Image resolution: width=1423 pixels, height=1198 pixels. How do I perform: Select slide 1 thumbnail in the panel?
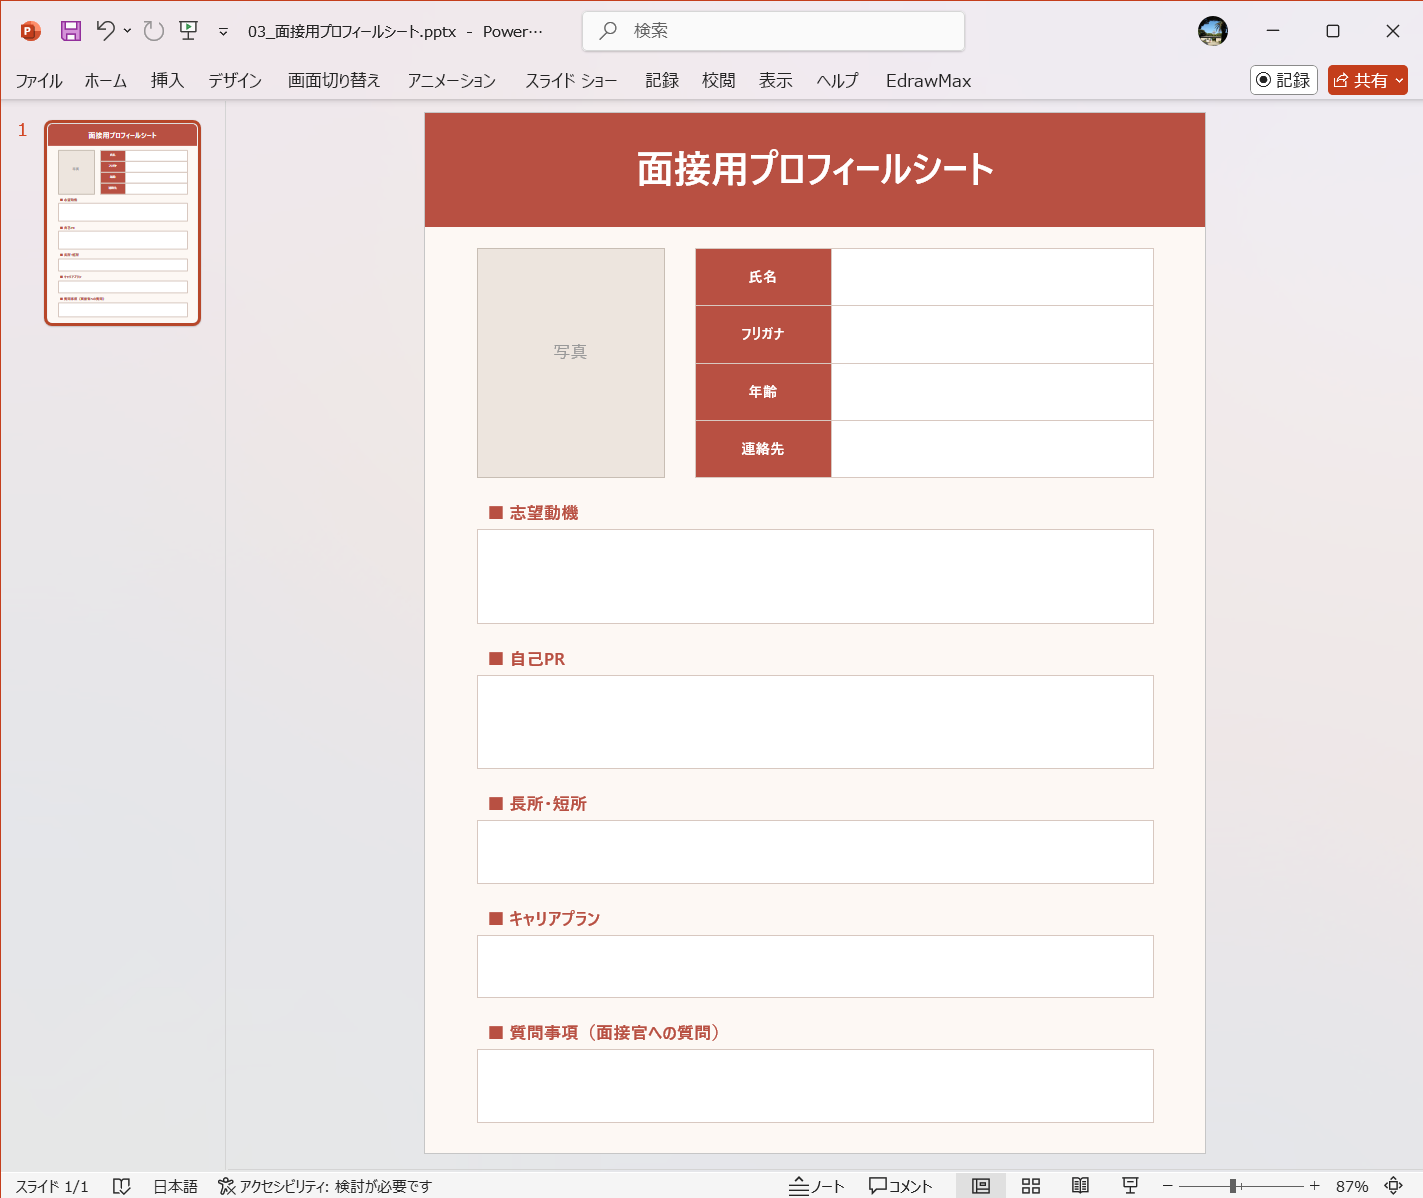tap(122, 221)
